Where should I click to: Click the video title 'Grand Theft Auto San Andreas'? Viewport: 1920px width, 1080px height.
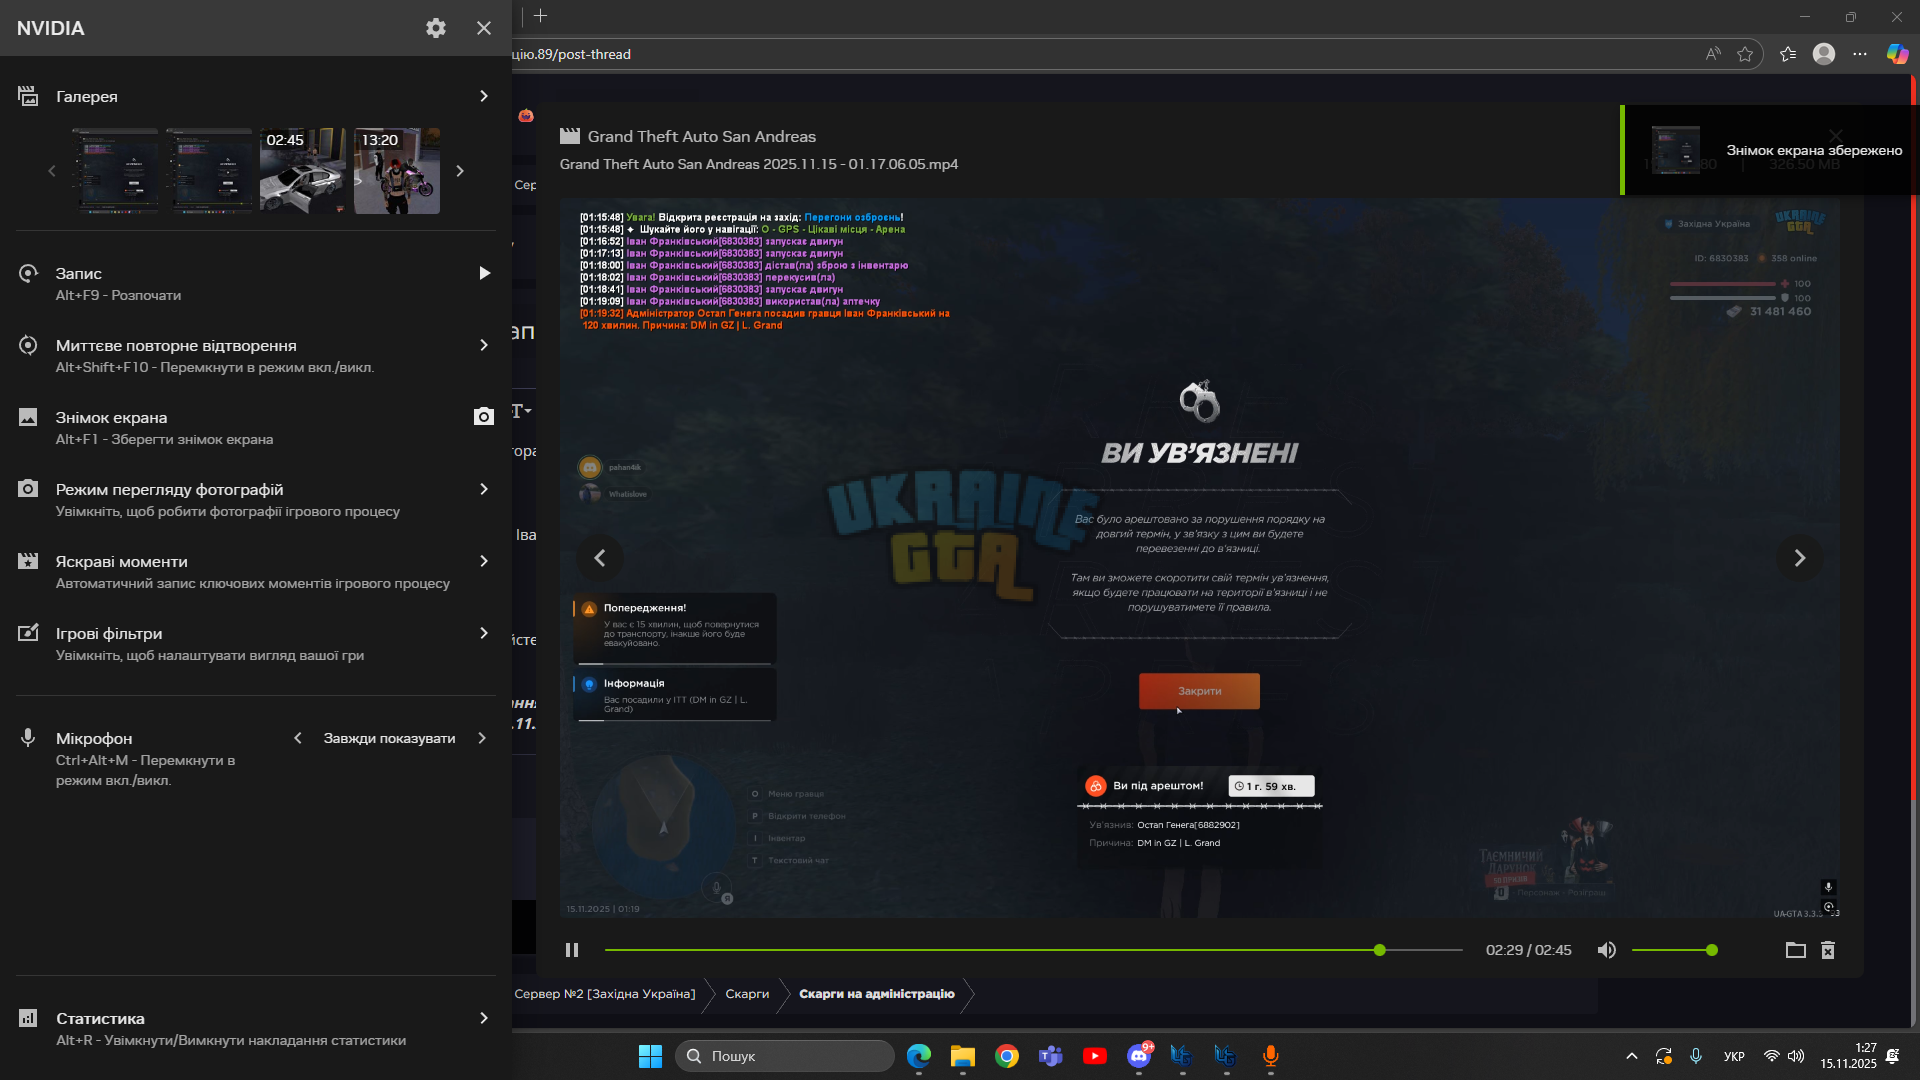(x=701, y=136)
